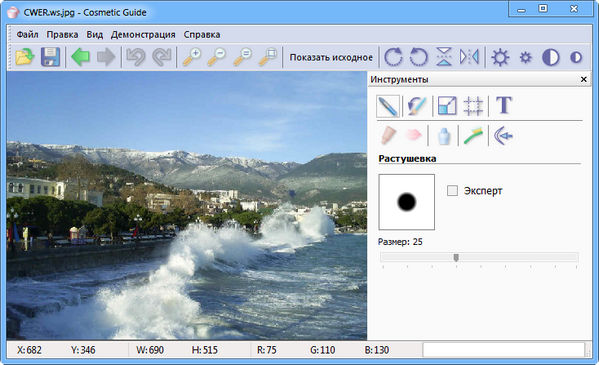The width and height of the screenshot is (599, 365).
Task: Click the green back arrow button
Action: tap(80, 57)
